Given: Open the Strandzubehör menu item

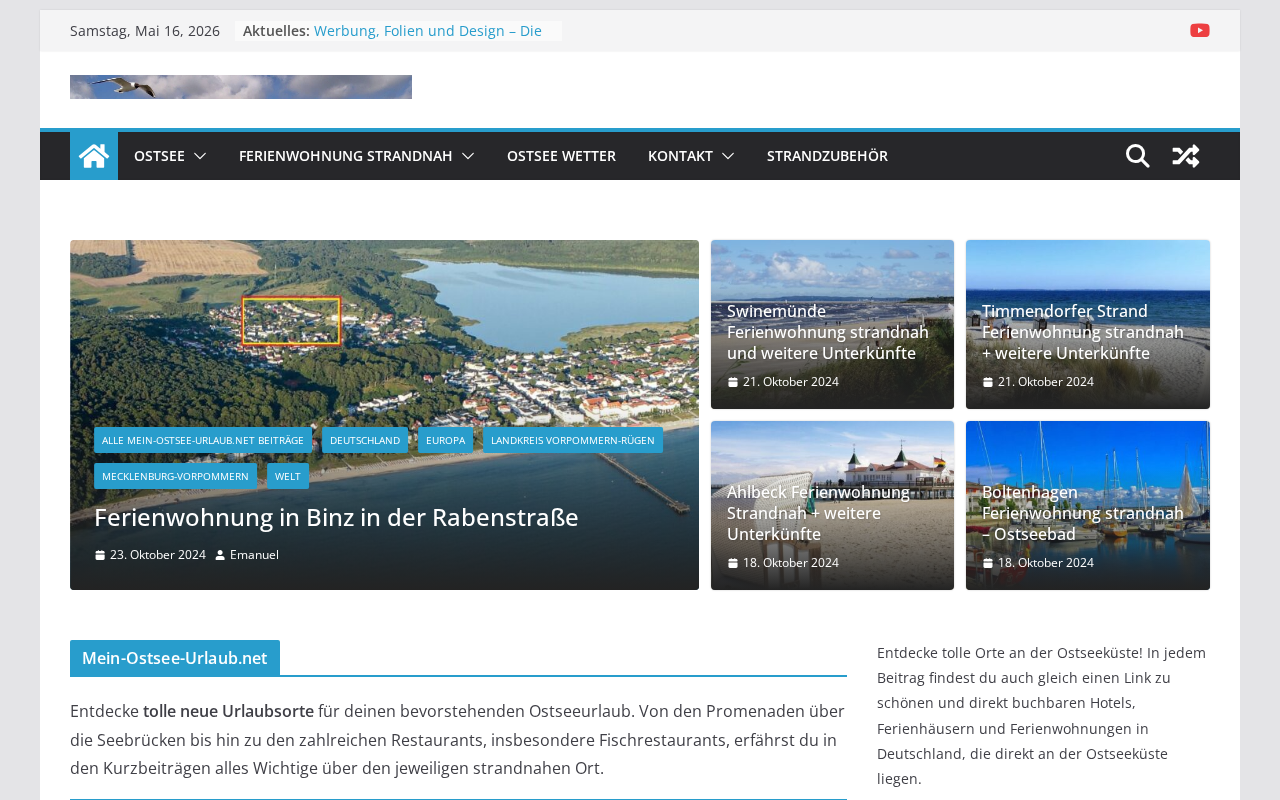Looking at the screenshot, I should [827, 156].
